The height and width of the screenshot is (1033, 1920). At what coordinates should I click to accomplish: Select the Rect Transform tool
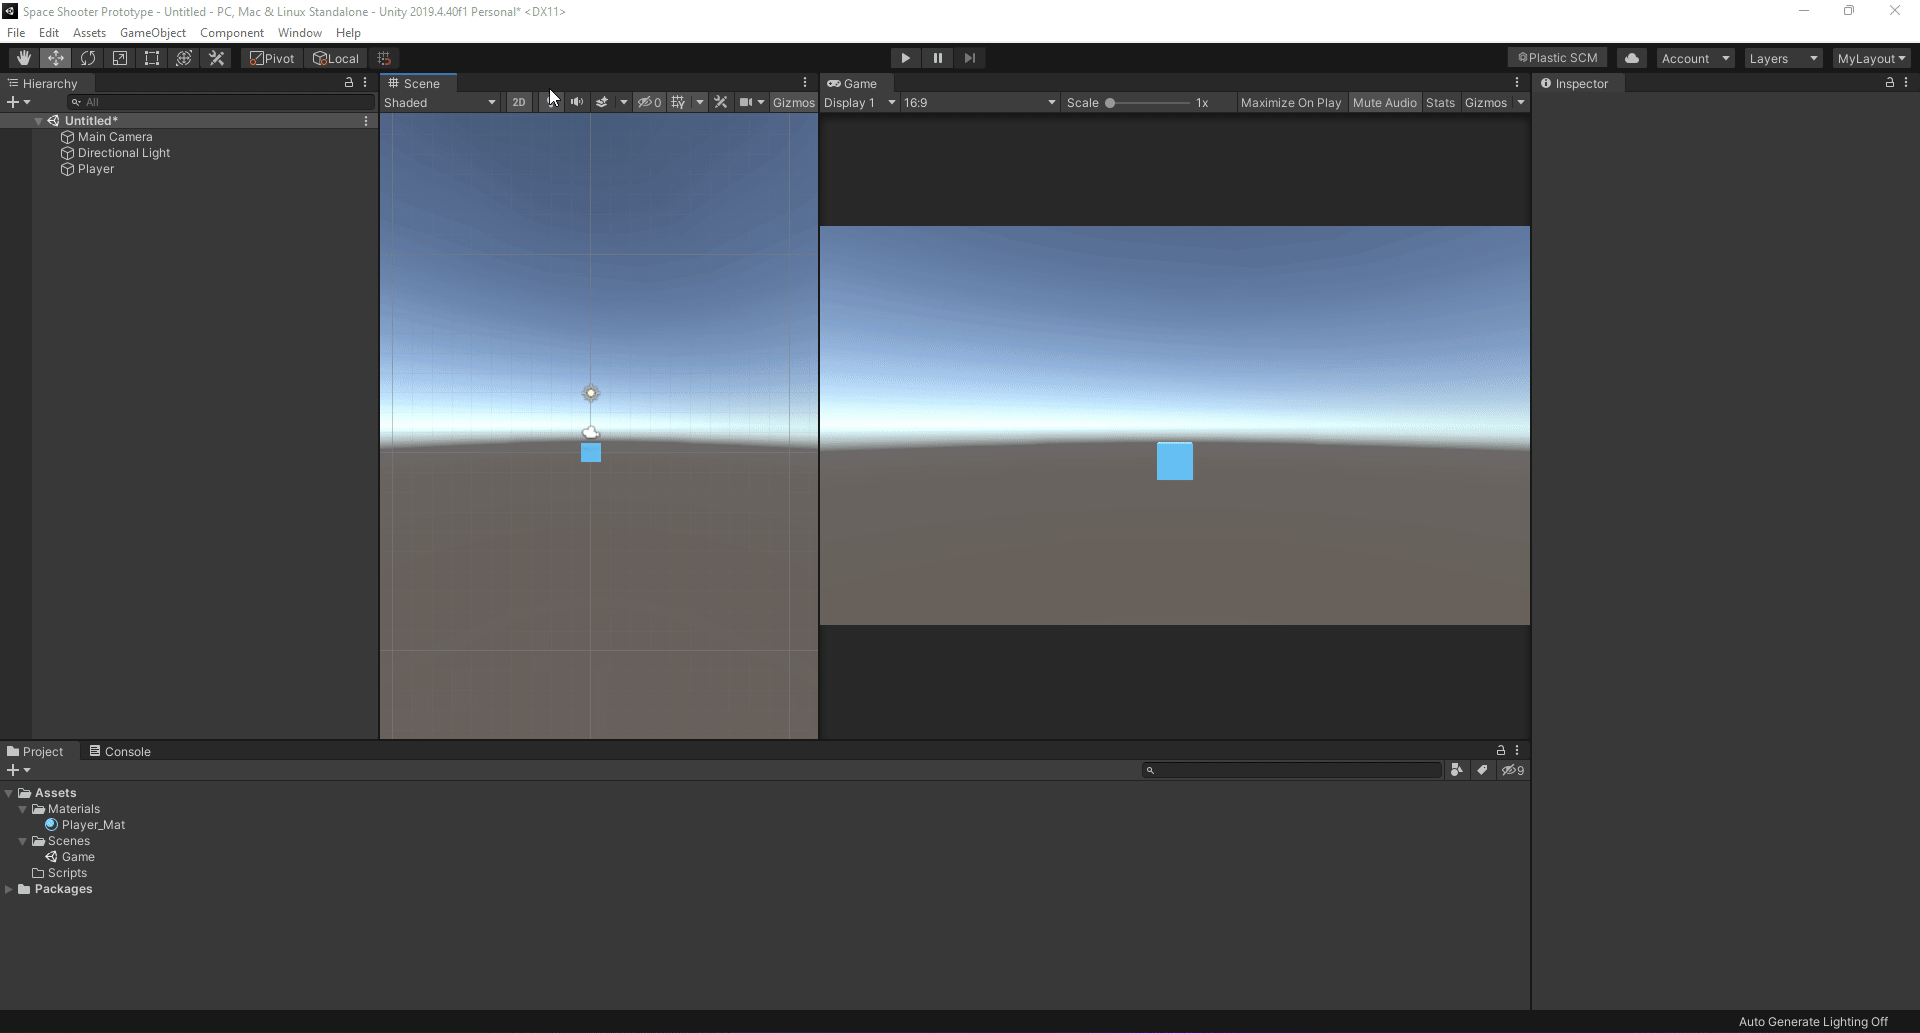click(x=152, y=58)
